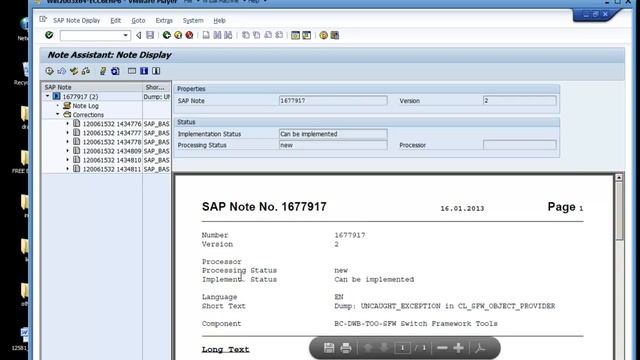The image size is (640, 360).
Task: Click the PDF viewer print icon
Action: tap(346, 348)
